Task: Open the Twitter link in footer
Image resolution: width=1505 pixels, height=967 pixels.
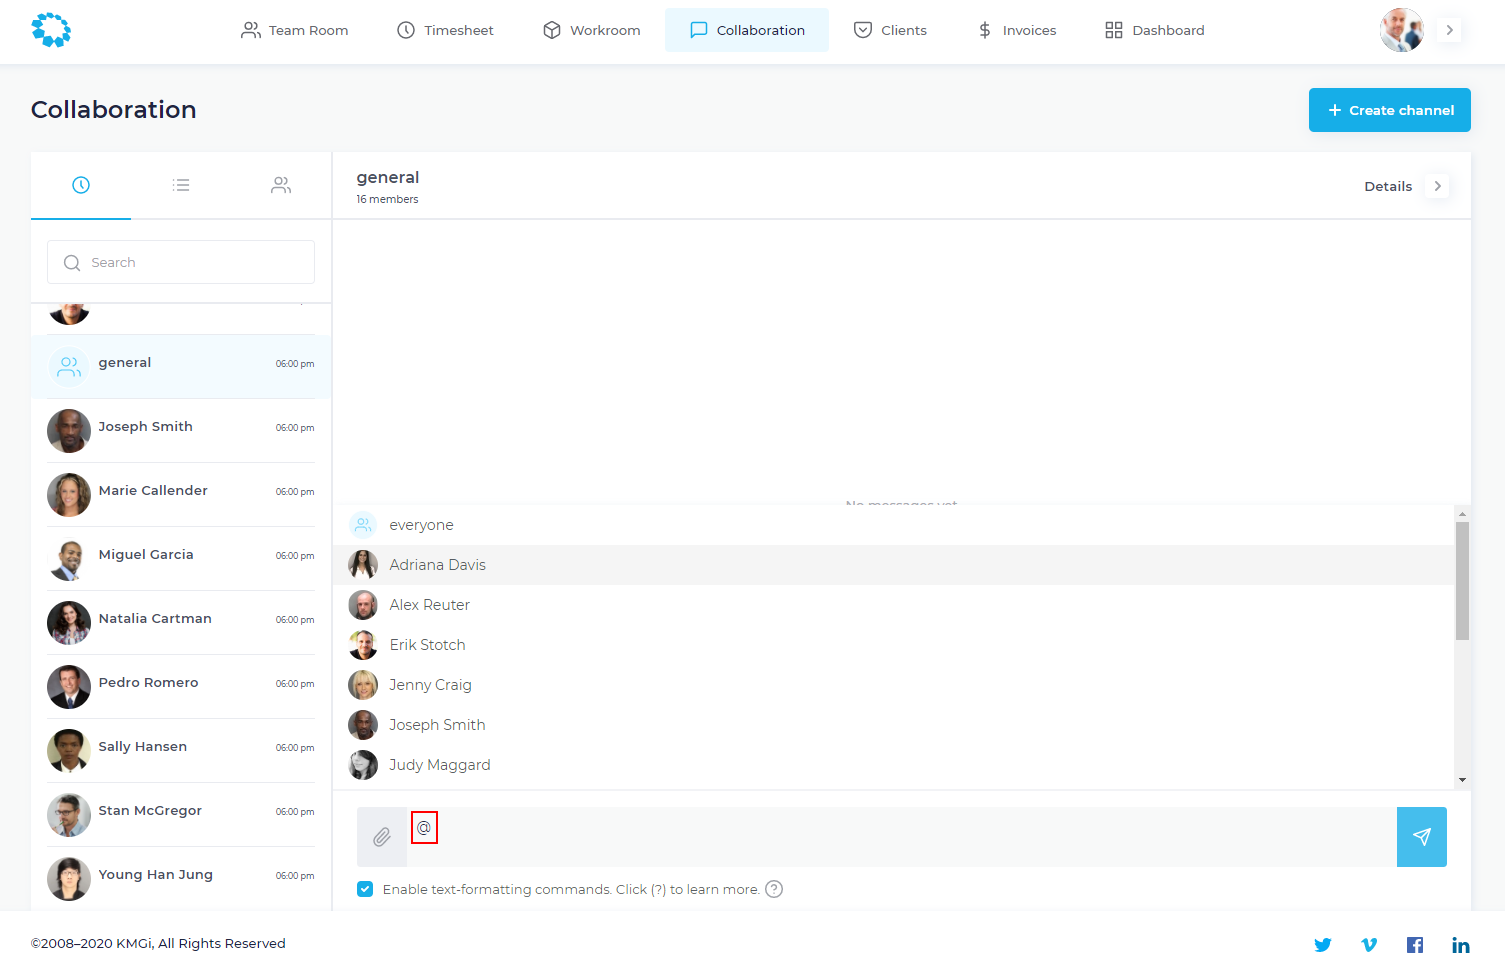Action: pyautogui.click(x=1322, y=945)
